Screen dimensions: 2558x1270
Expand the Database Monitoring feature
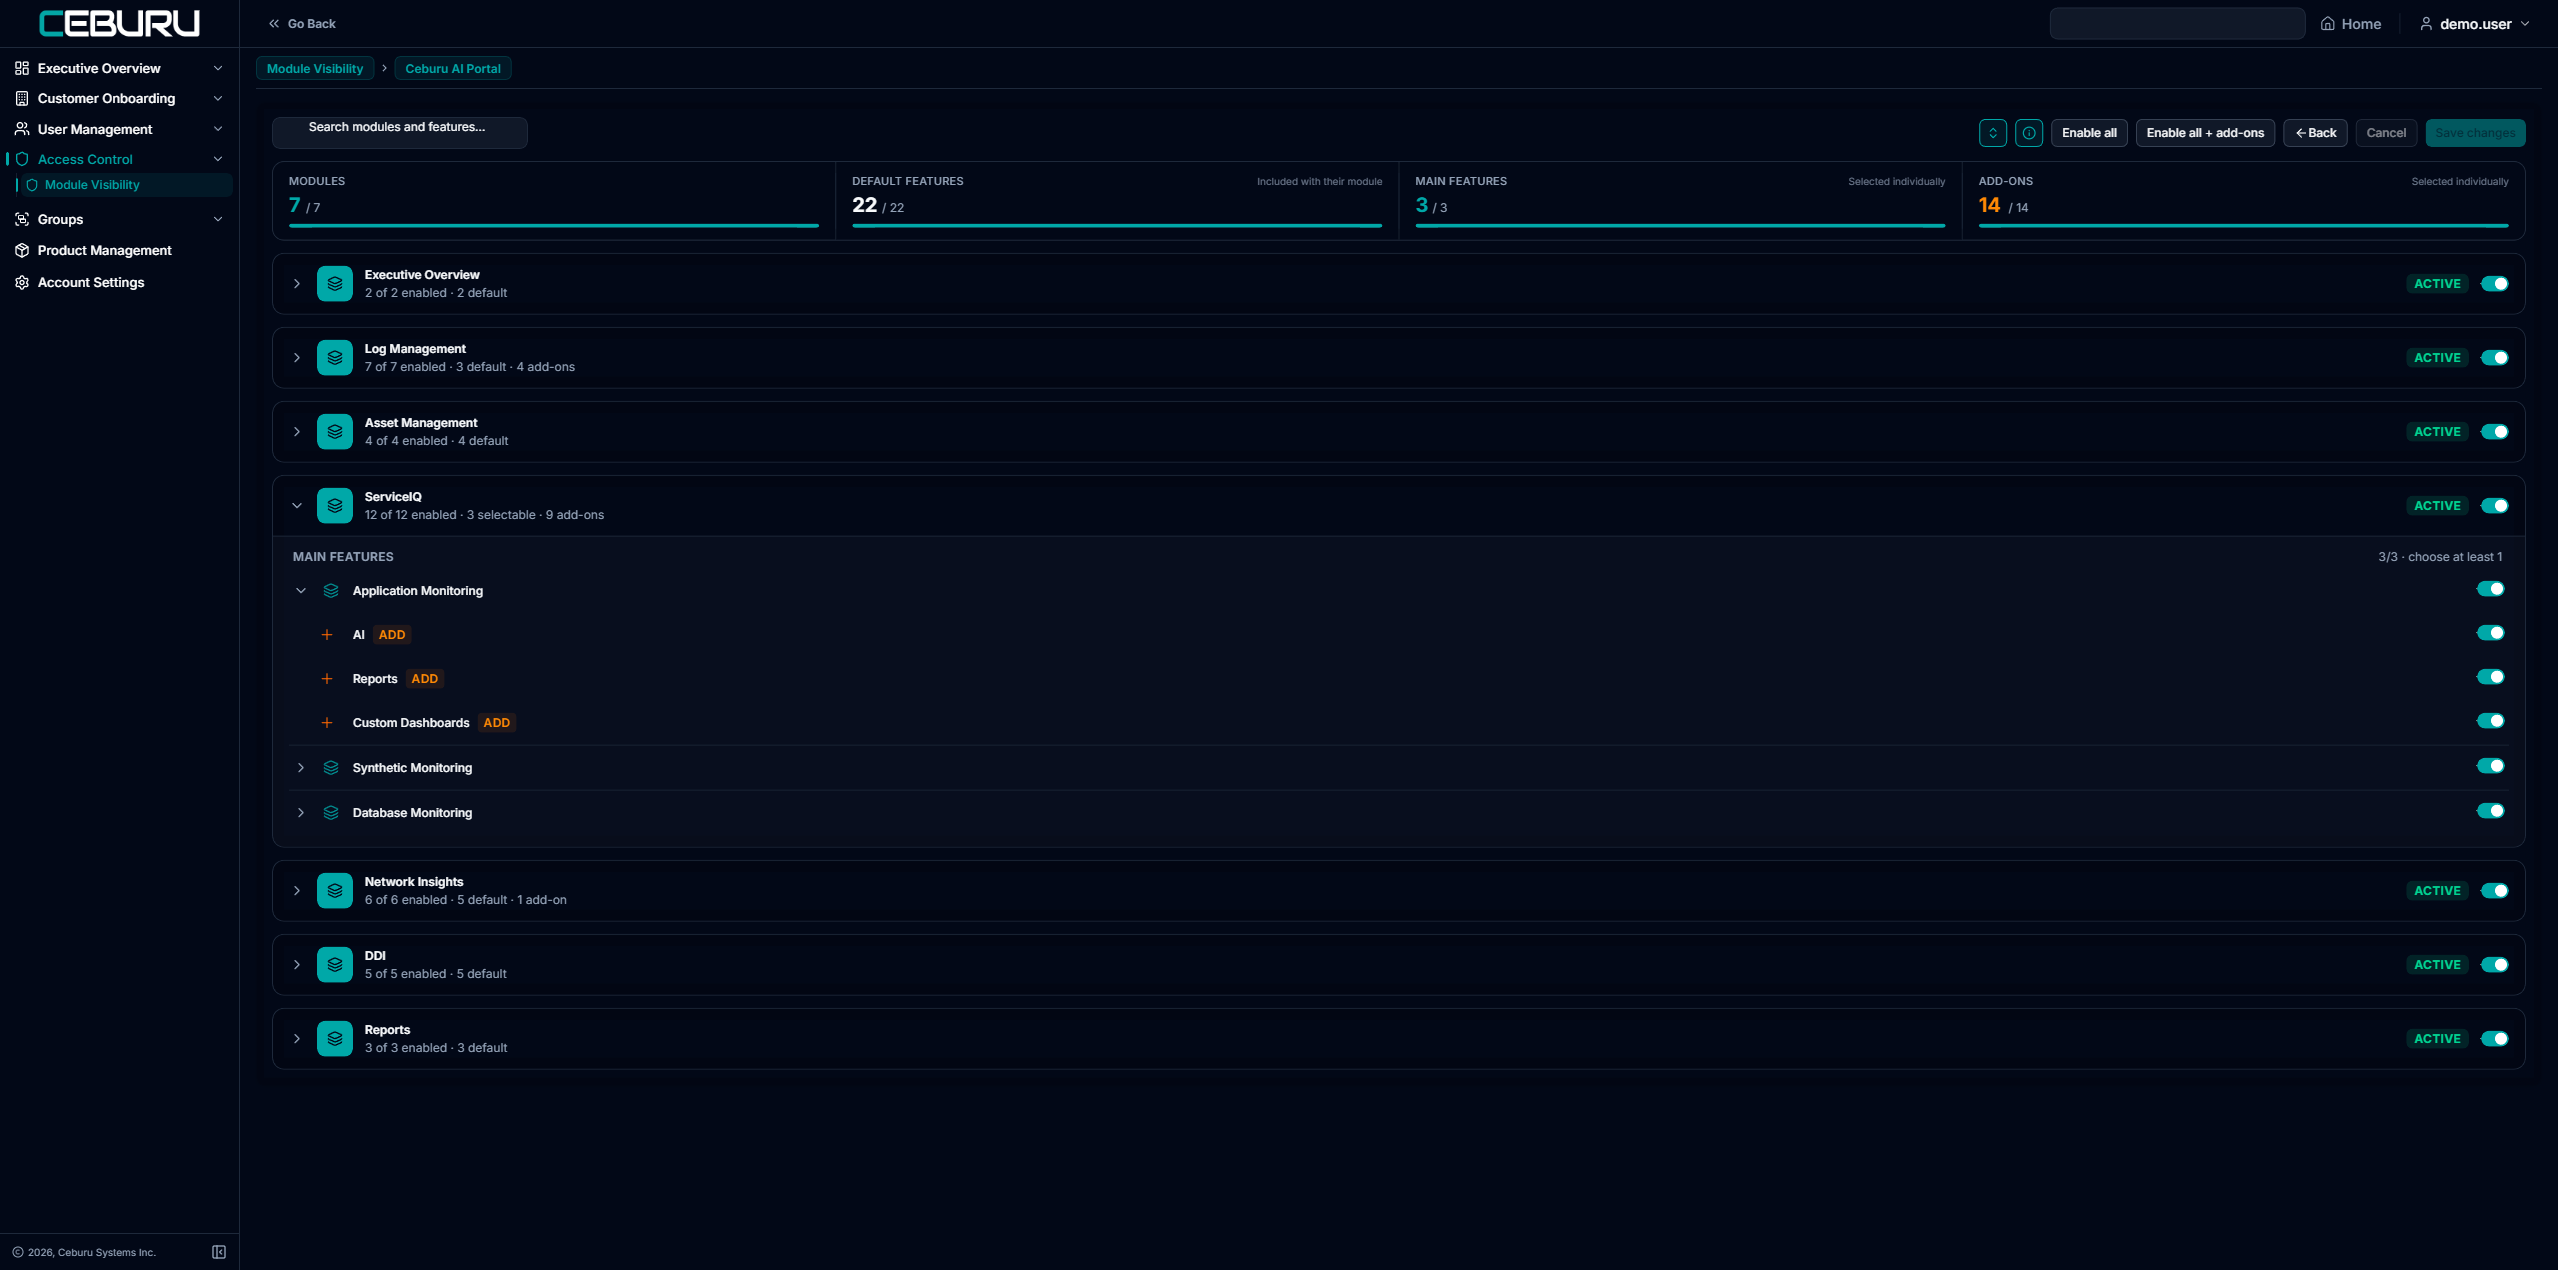pyautogui.click(x=301, y=813)
